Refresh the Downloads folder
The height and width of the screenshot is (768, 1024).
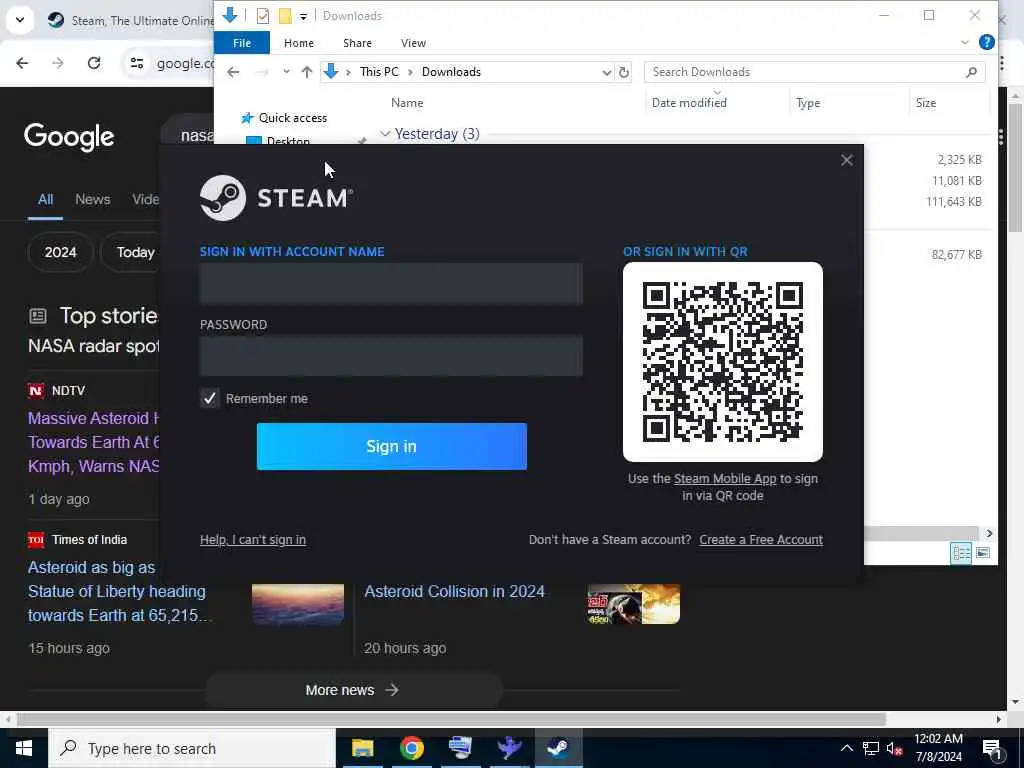(x=624, y=72)
